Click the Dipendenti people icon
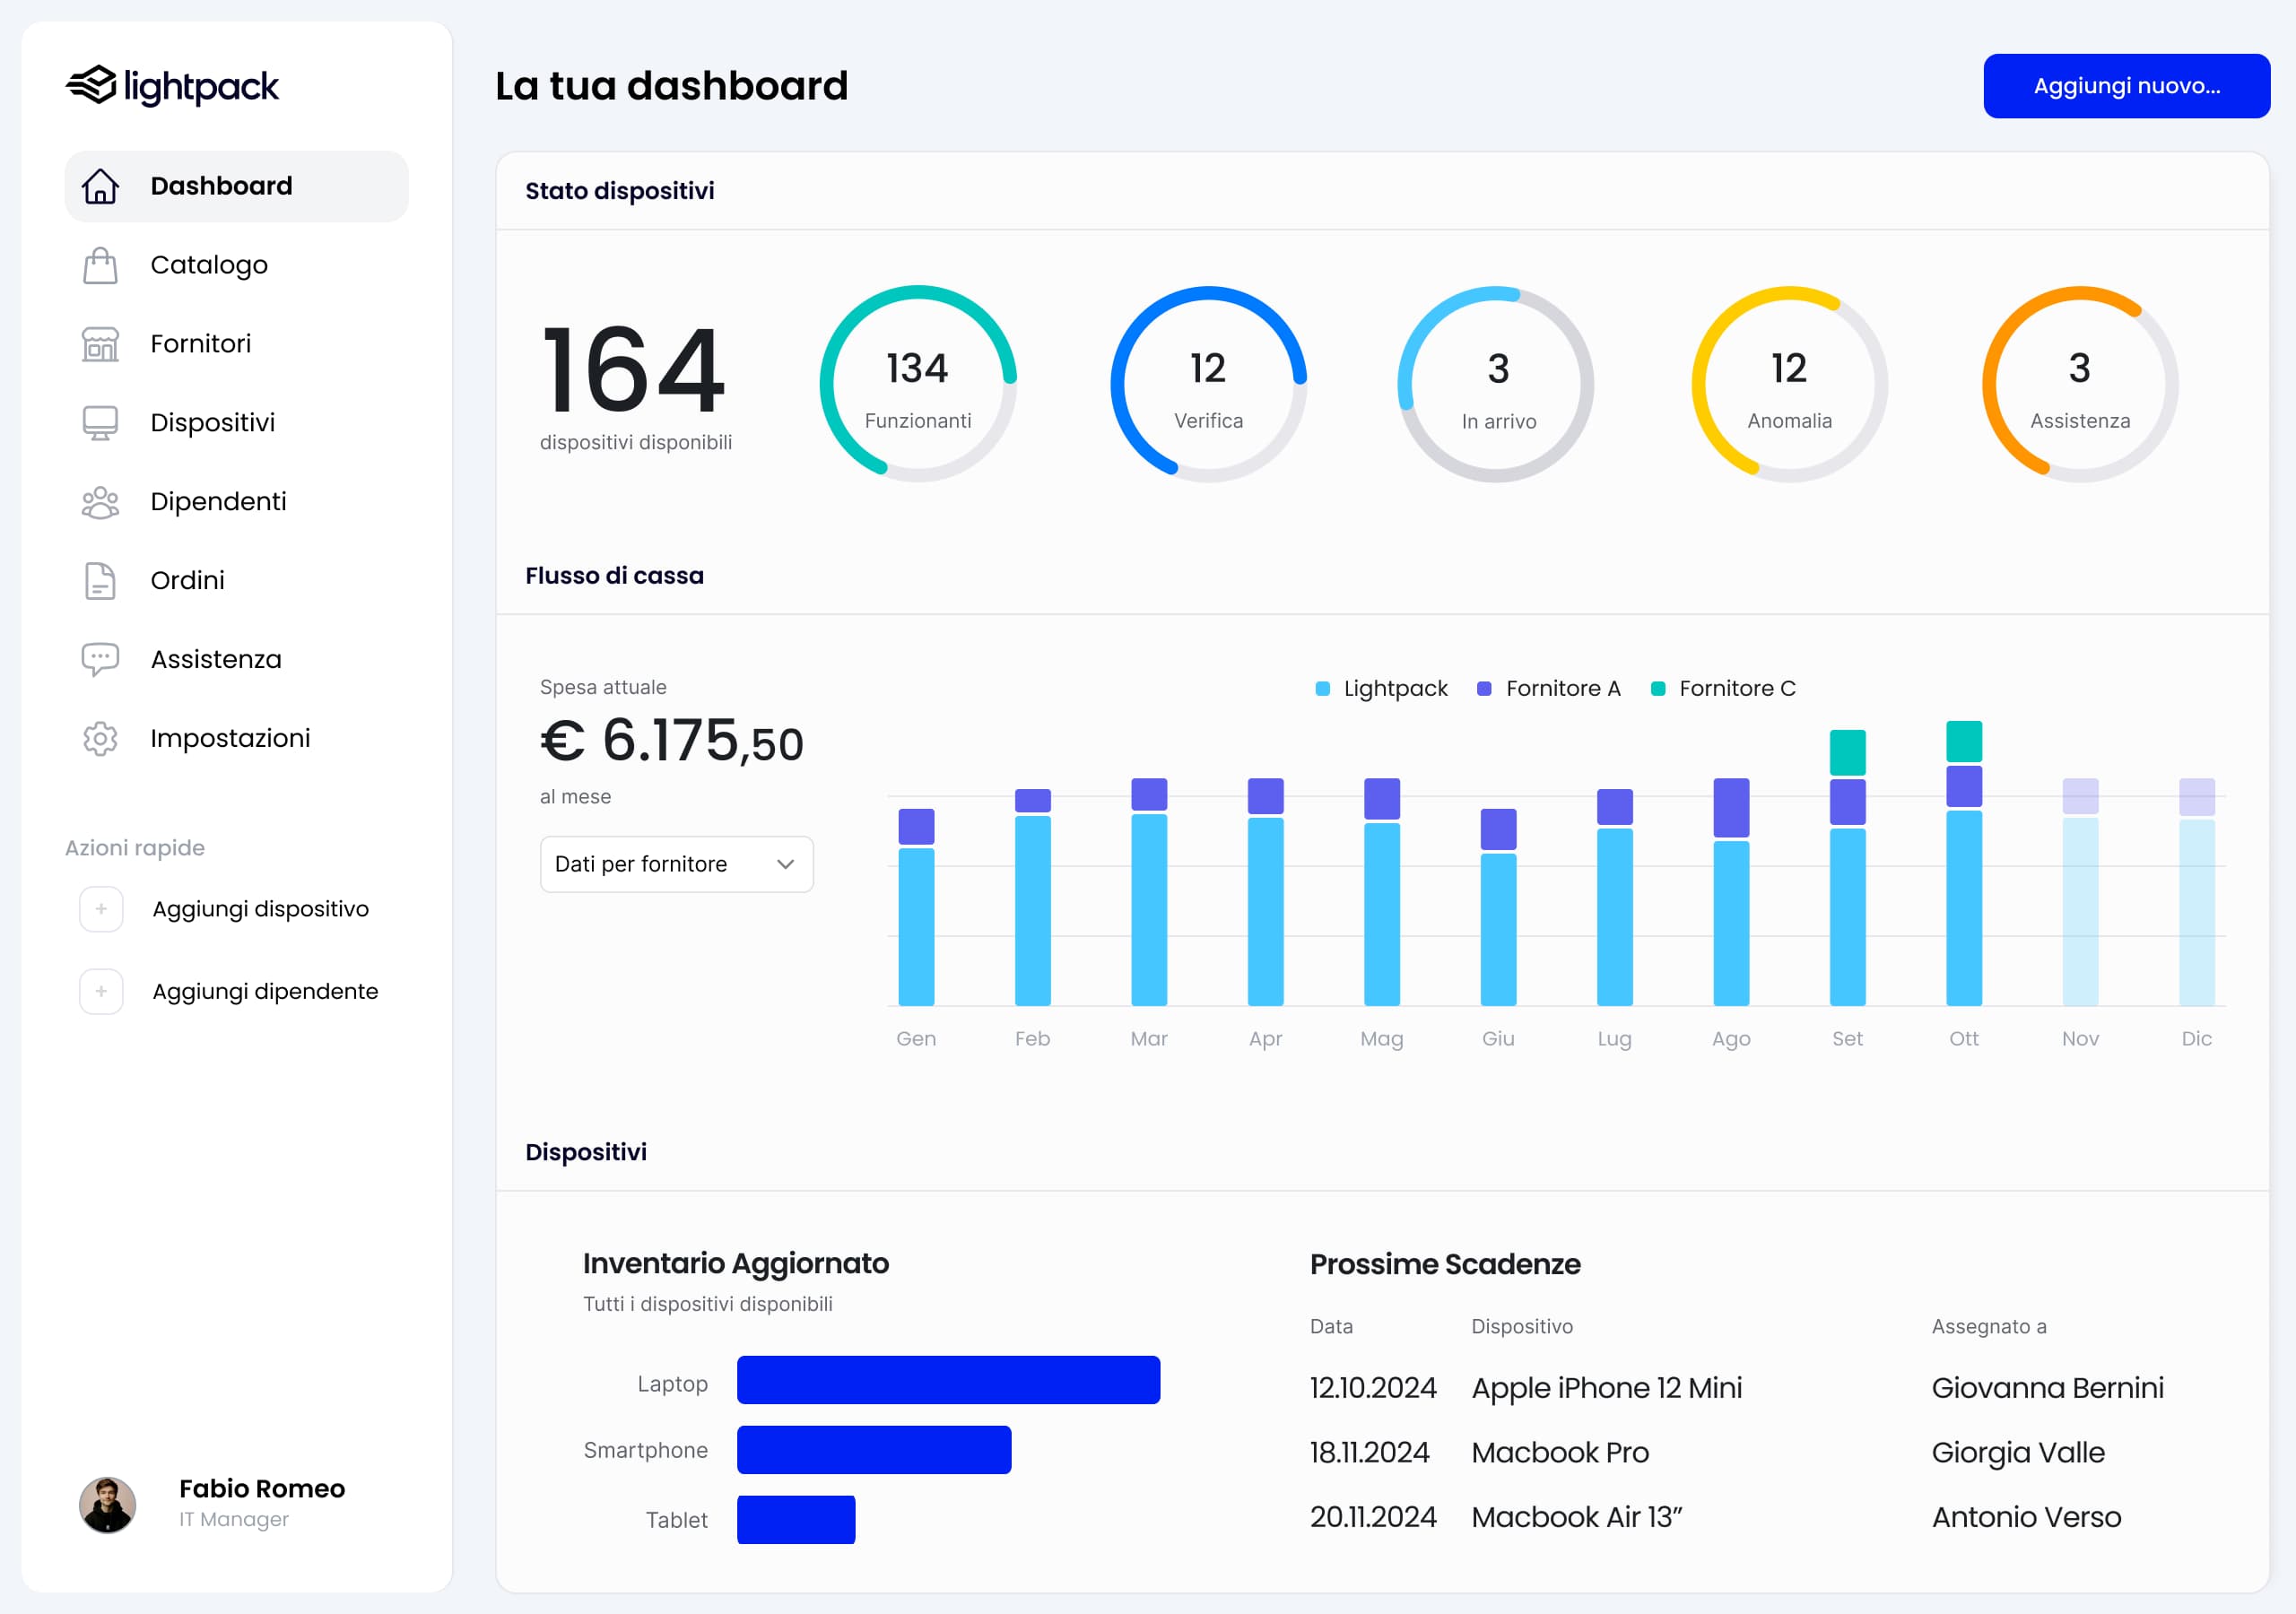2296x1614 pixels. 100,502
